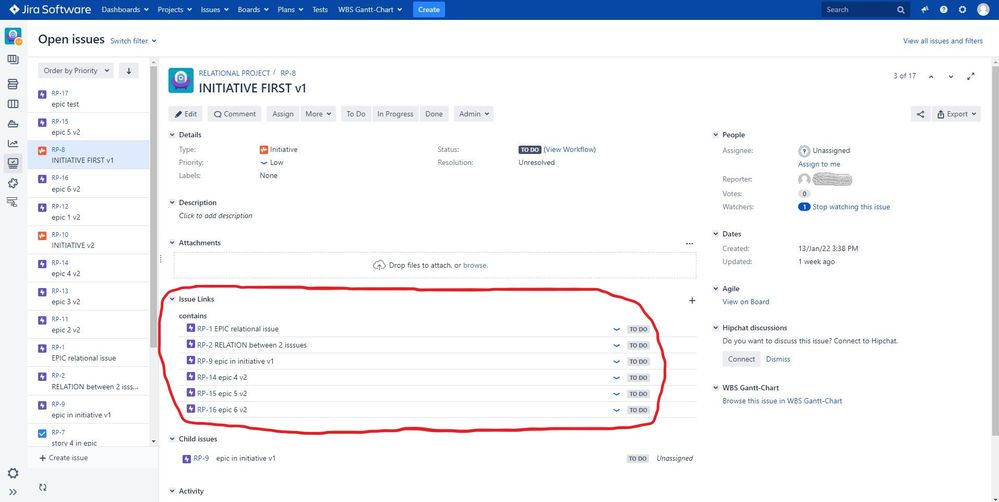The height and width of the screenshot is (502, 999).
Task: Click the RP-1 epic icon in Issue Links
Action: pos(190,328)
